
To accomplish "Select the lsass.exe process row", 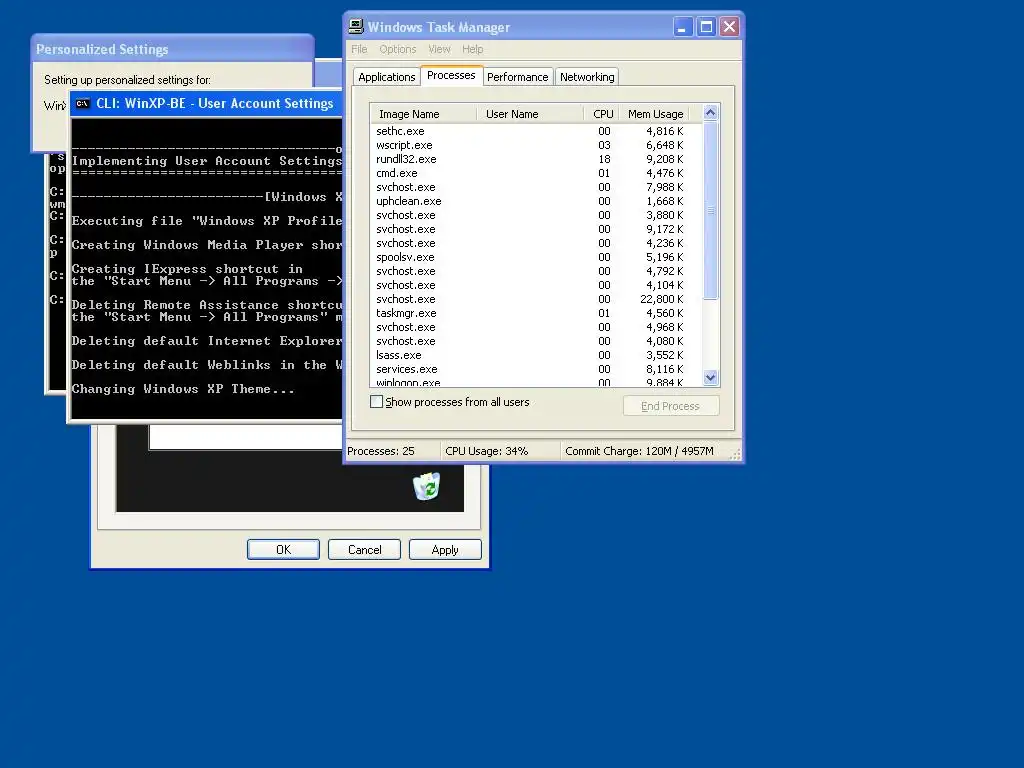I will [x=536, y=355].
